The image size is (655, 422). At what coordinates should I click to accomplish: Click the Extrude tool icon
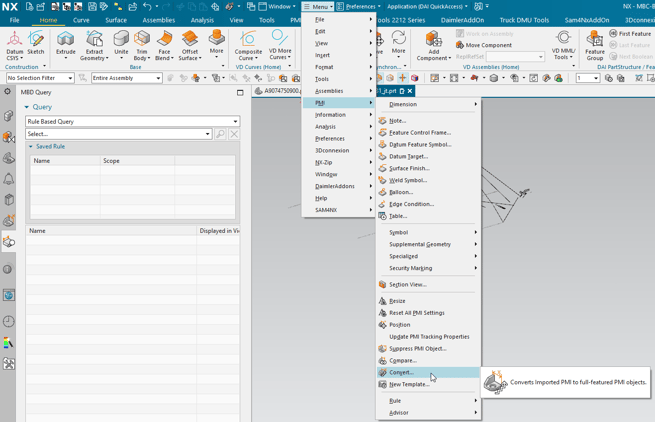pyautogui.click(x=66, y=41)
